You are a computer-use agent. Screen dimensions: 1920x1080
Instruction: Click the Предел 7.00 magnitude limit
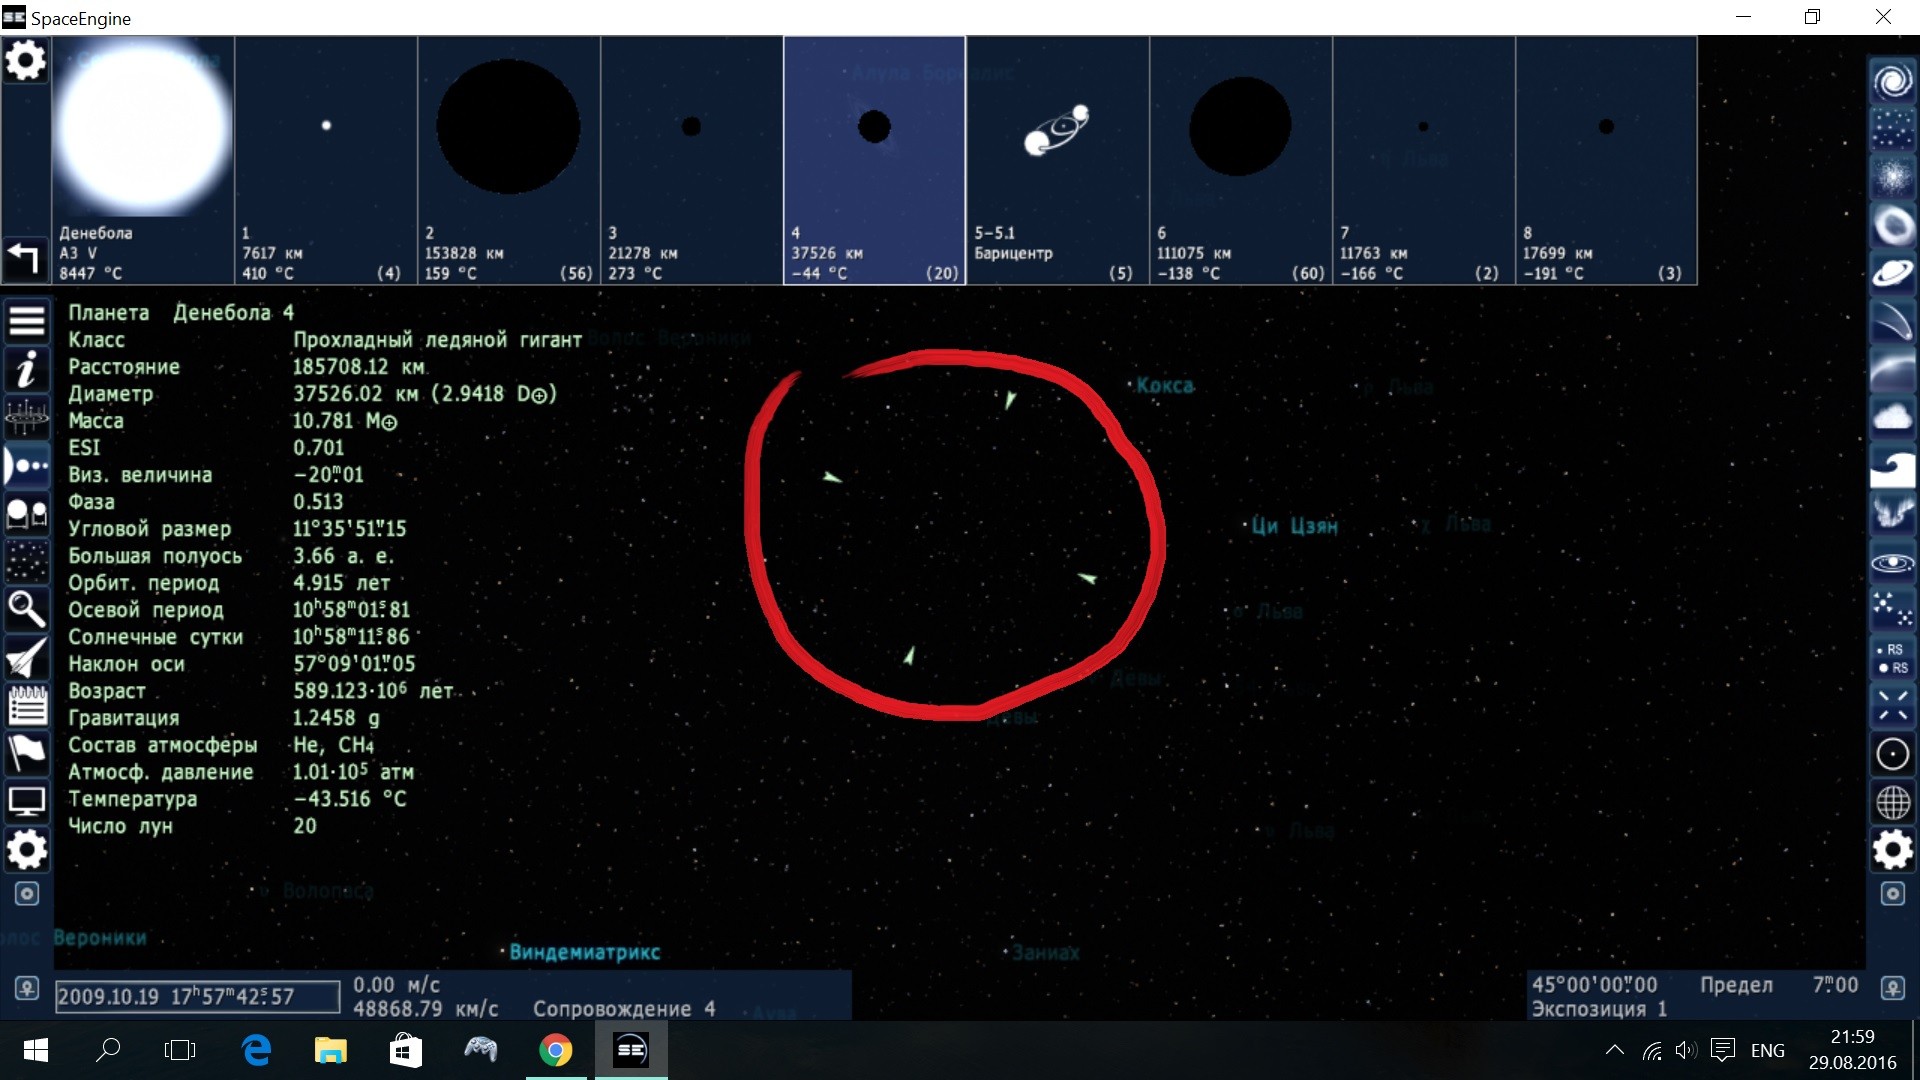coord(1779,985)
